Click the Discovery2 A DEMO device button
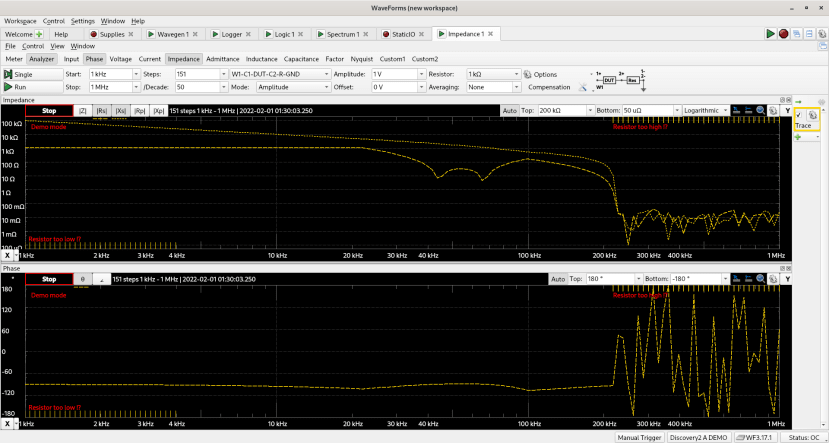 coord(699,437)
